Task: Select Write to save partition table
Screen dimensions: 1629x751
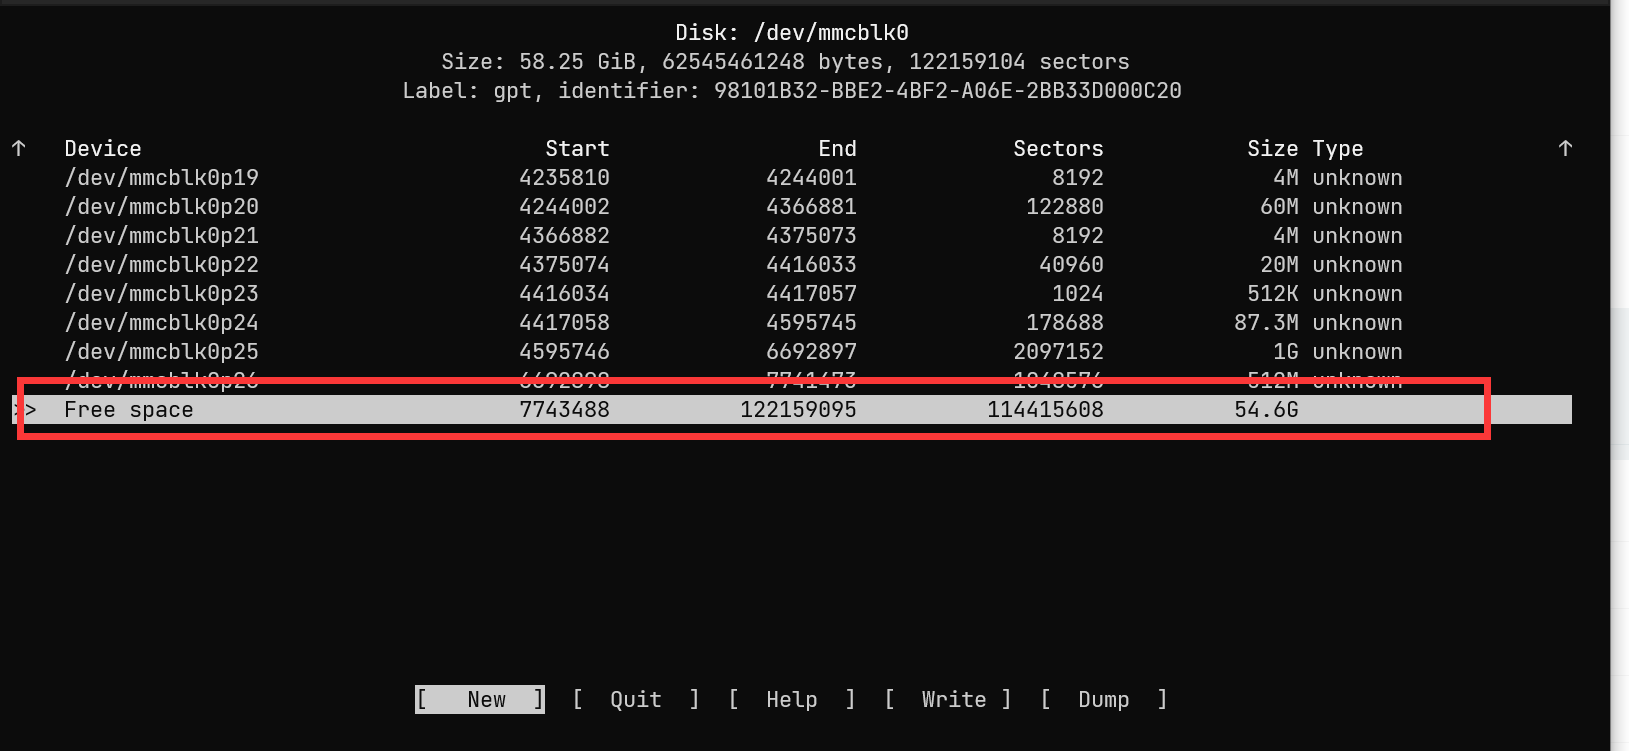Action: (x=953, y=699)
